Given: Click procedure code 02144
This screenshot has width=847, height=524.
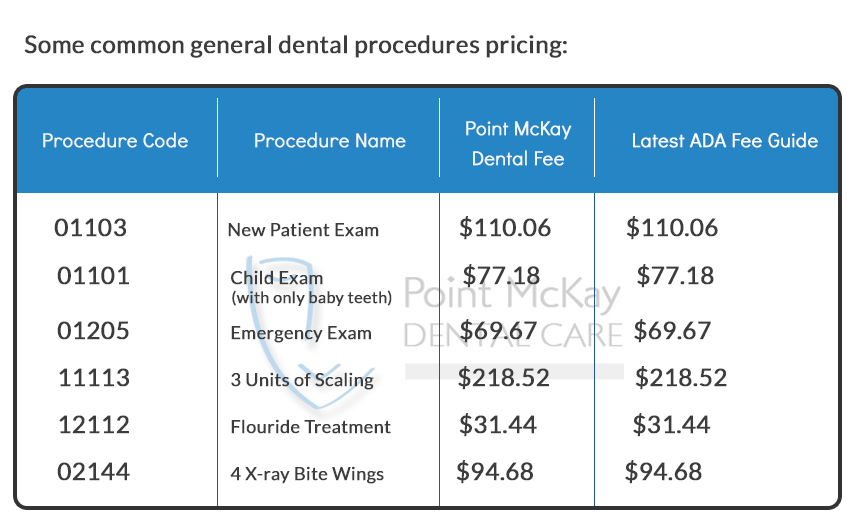Looking at the screenshot, I should click(x=93, y=472).
